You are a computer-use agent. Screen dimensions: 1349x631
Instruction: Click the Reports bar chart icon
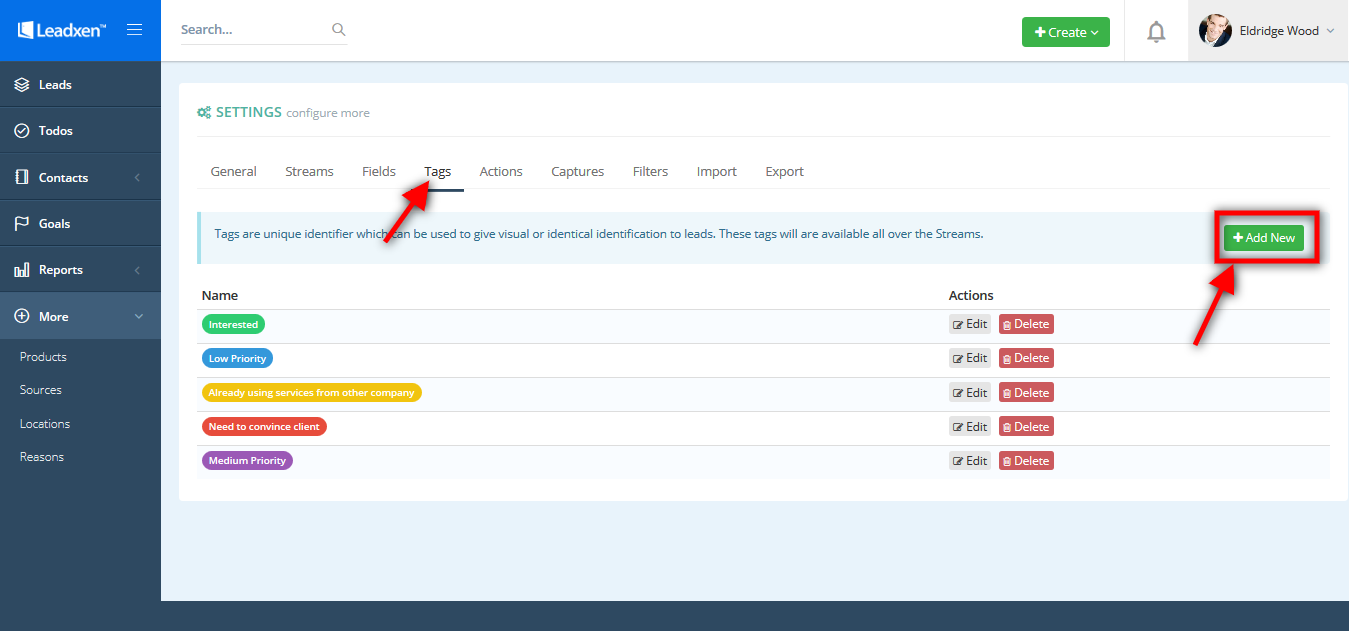(22, 270)
